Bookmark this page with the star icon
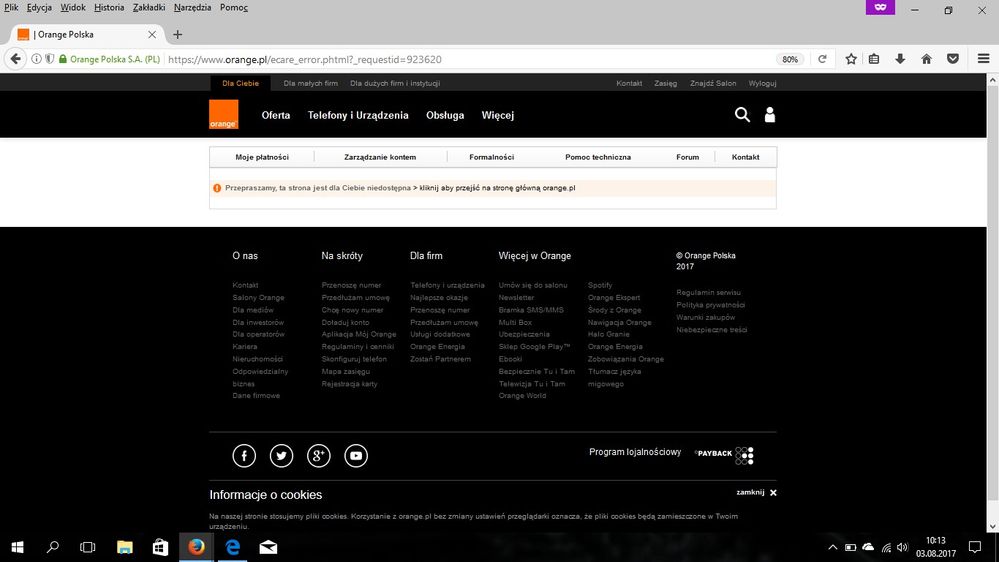 click(x=851, y=59)
